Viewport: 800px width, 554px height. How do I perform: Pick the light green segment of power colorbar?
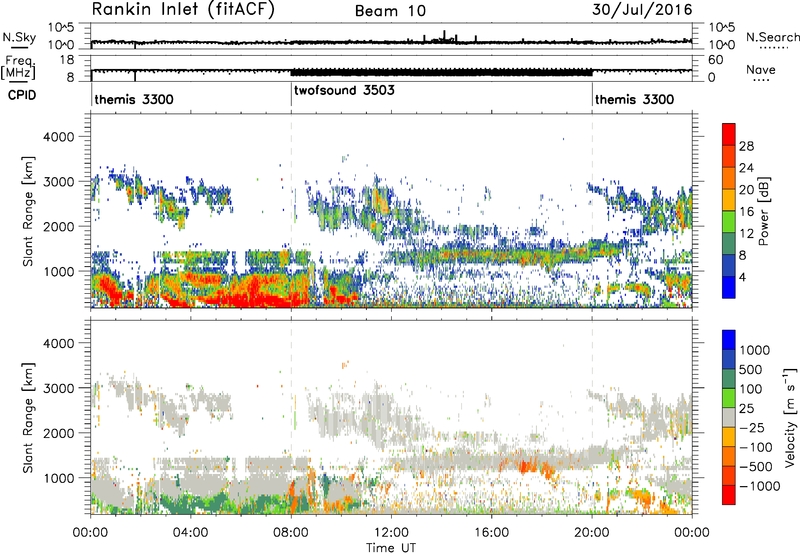coord(729,222)
